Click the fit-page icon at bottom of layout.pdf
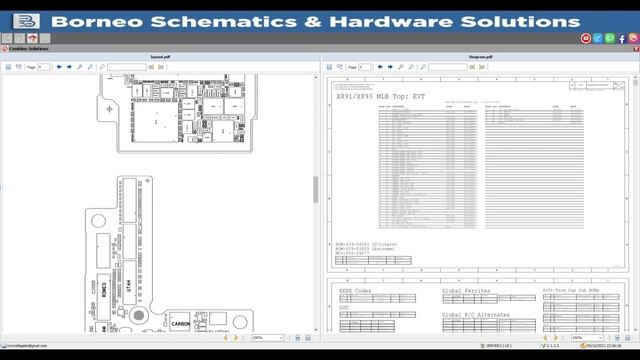 click(308, 338)
